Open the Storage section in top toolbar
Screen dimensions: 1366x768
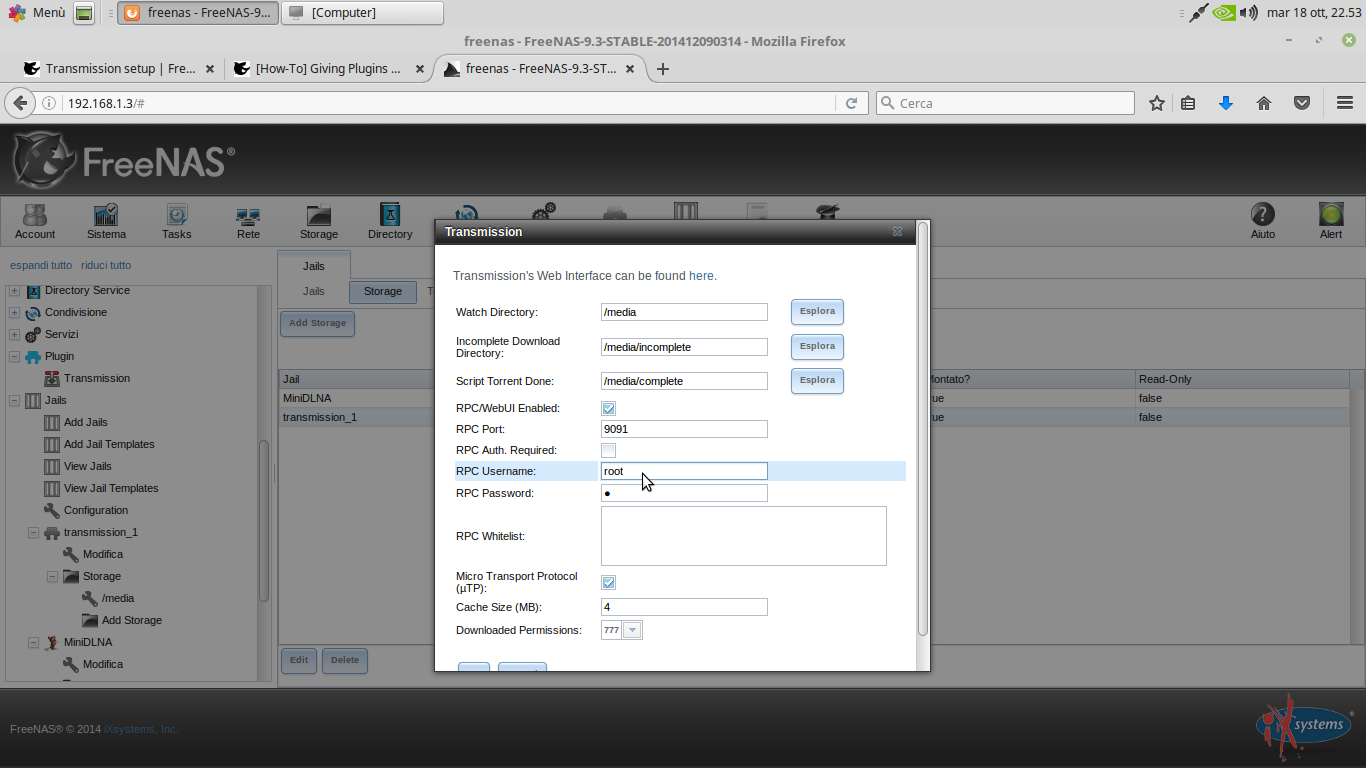(x=319, y=221)
